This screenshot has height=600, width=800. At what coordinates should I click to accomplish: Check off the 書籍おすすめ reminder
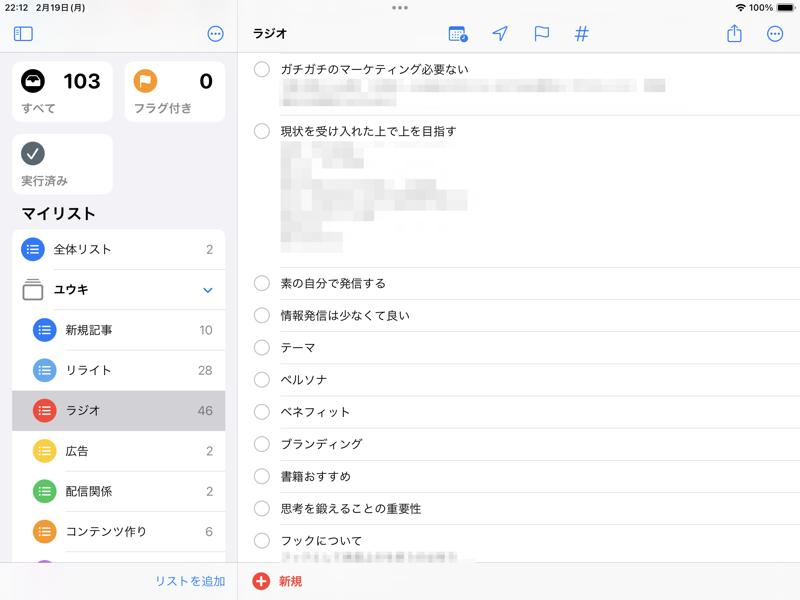(x=262, y=476)
